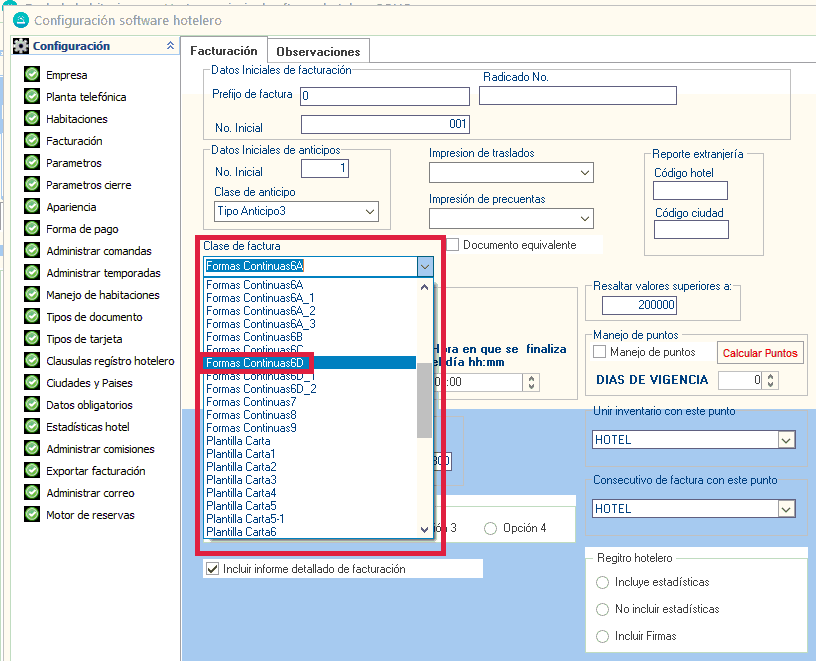Collapse the Configuración sidebar panel chevron
The width and height of the screenshot is (816, 661).
click(x=169, y=46)
